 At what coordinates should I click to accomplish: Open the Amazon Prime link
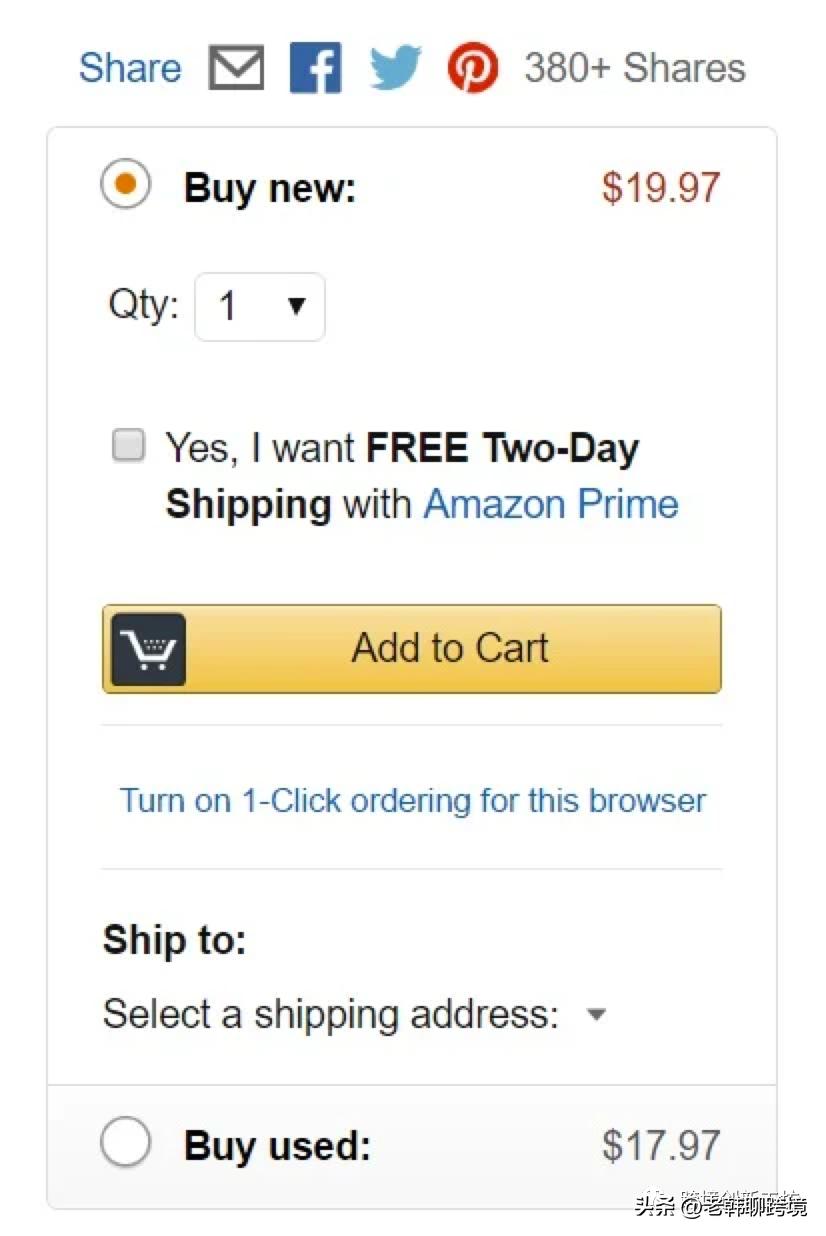(x=551, y=504)
